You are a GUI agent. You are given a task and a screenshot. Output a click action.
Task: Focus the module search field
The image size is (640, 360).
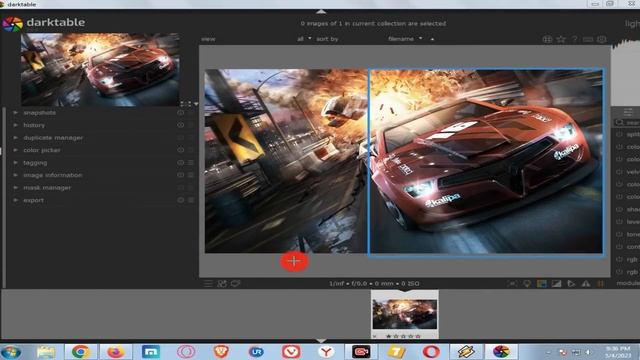coord(628,122)
